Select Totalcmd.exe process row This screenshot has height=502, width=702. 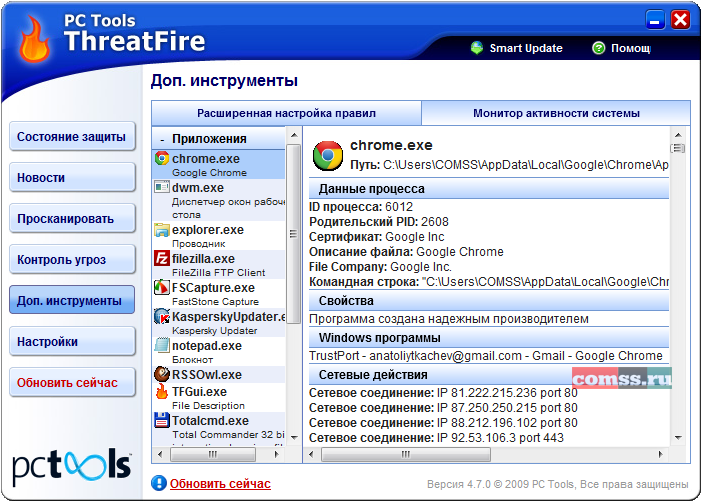click(219, 429)
